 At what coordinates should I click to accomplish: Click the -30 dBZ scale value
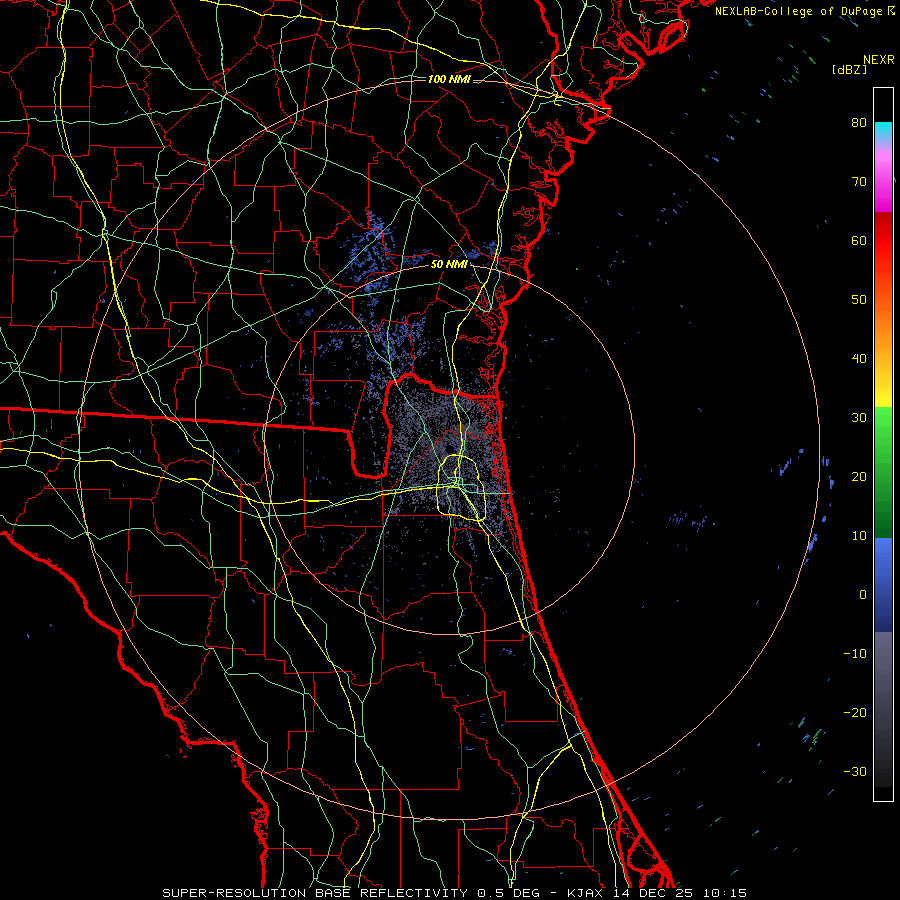[855, 771]
